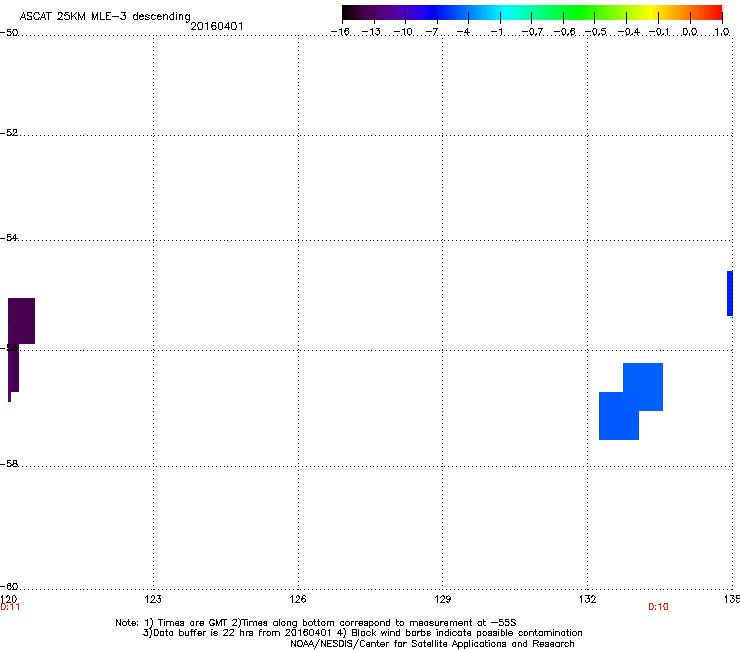Click the -50 latitude label
This screenshot has width=740, height=650.
point(9,33)
